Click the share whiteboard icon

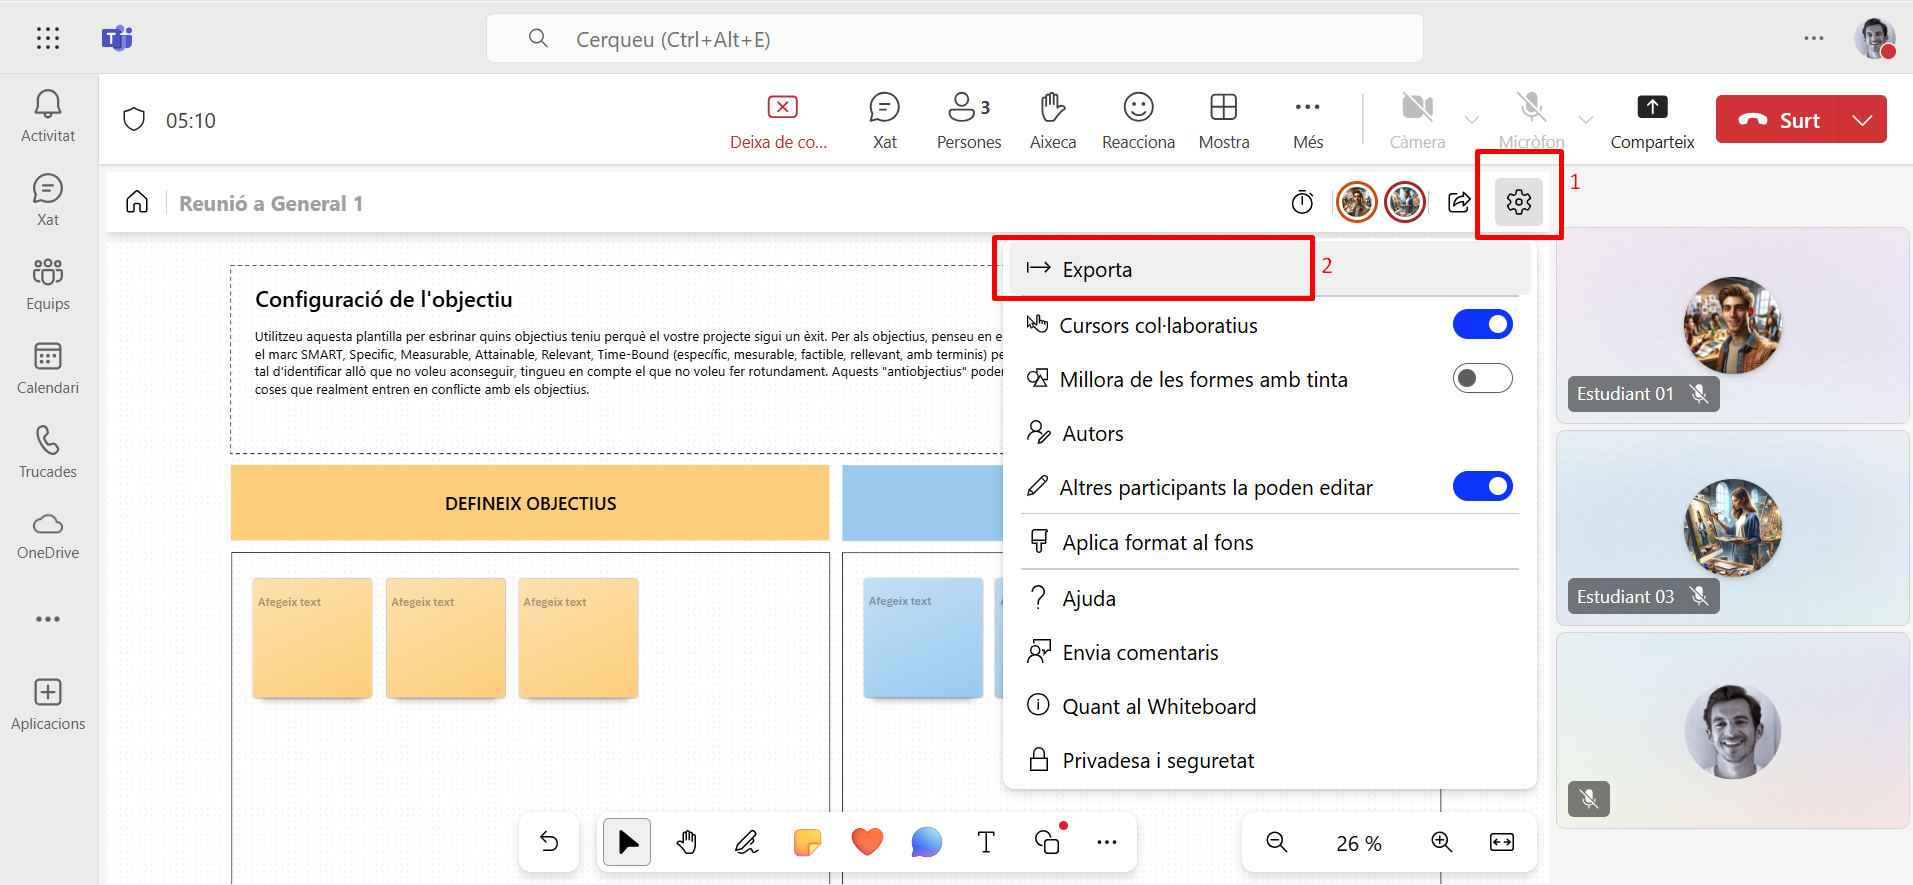1459,203
